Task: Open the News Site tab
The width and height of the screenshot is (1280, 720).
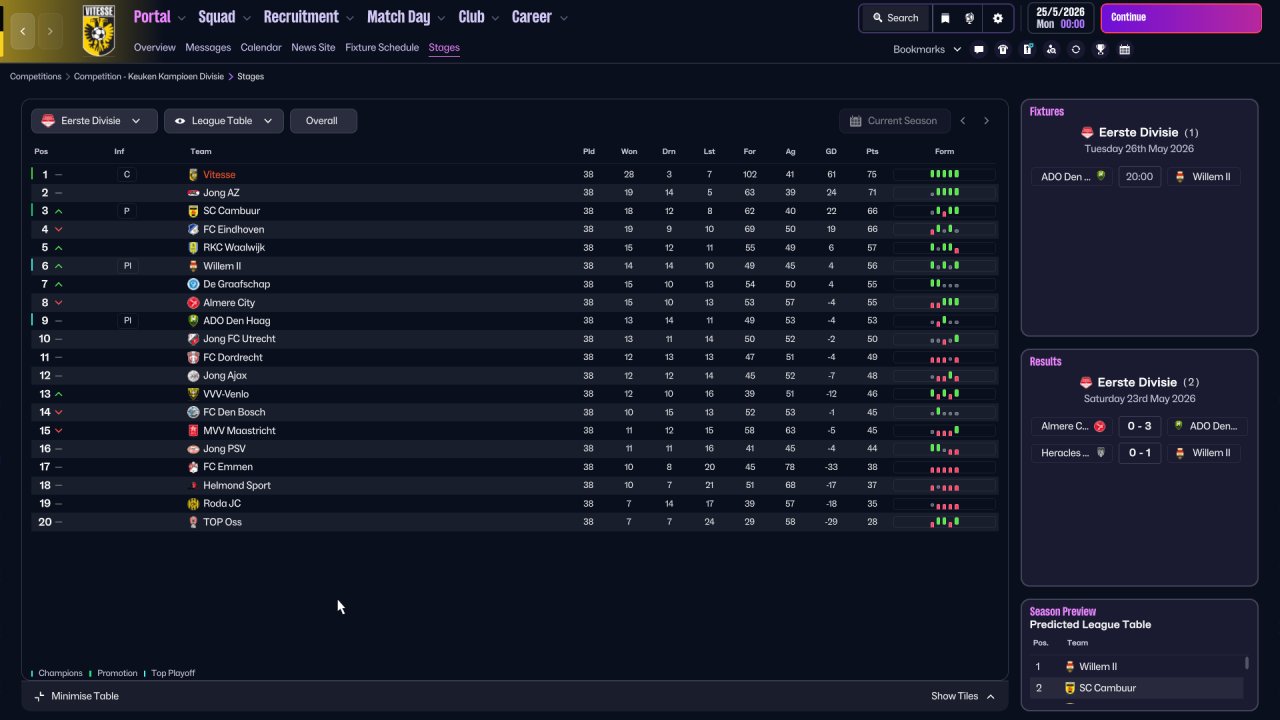Action: (x=313, y=48)
